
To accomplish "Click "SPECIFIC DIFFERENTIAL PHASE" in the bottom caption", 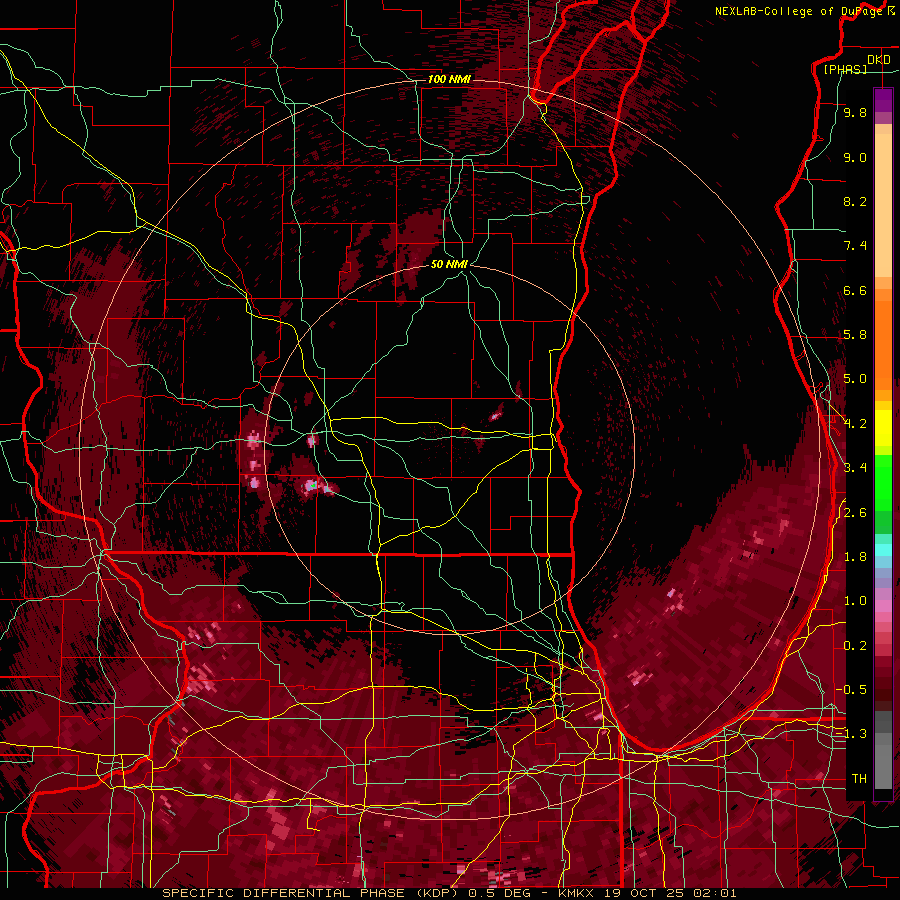I will pyautogui.click(x=284, y=893).
